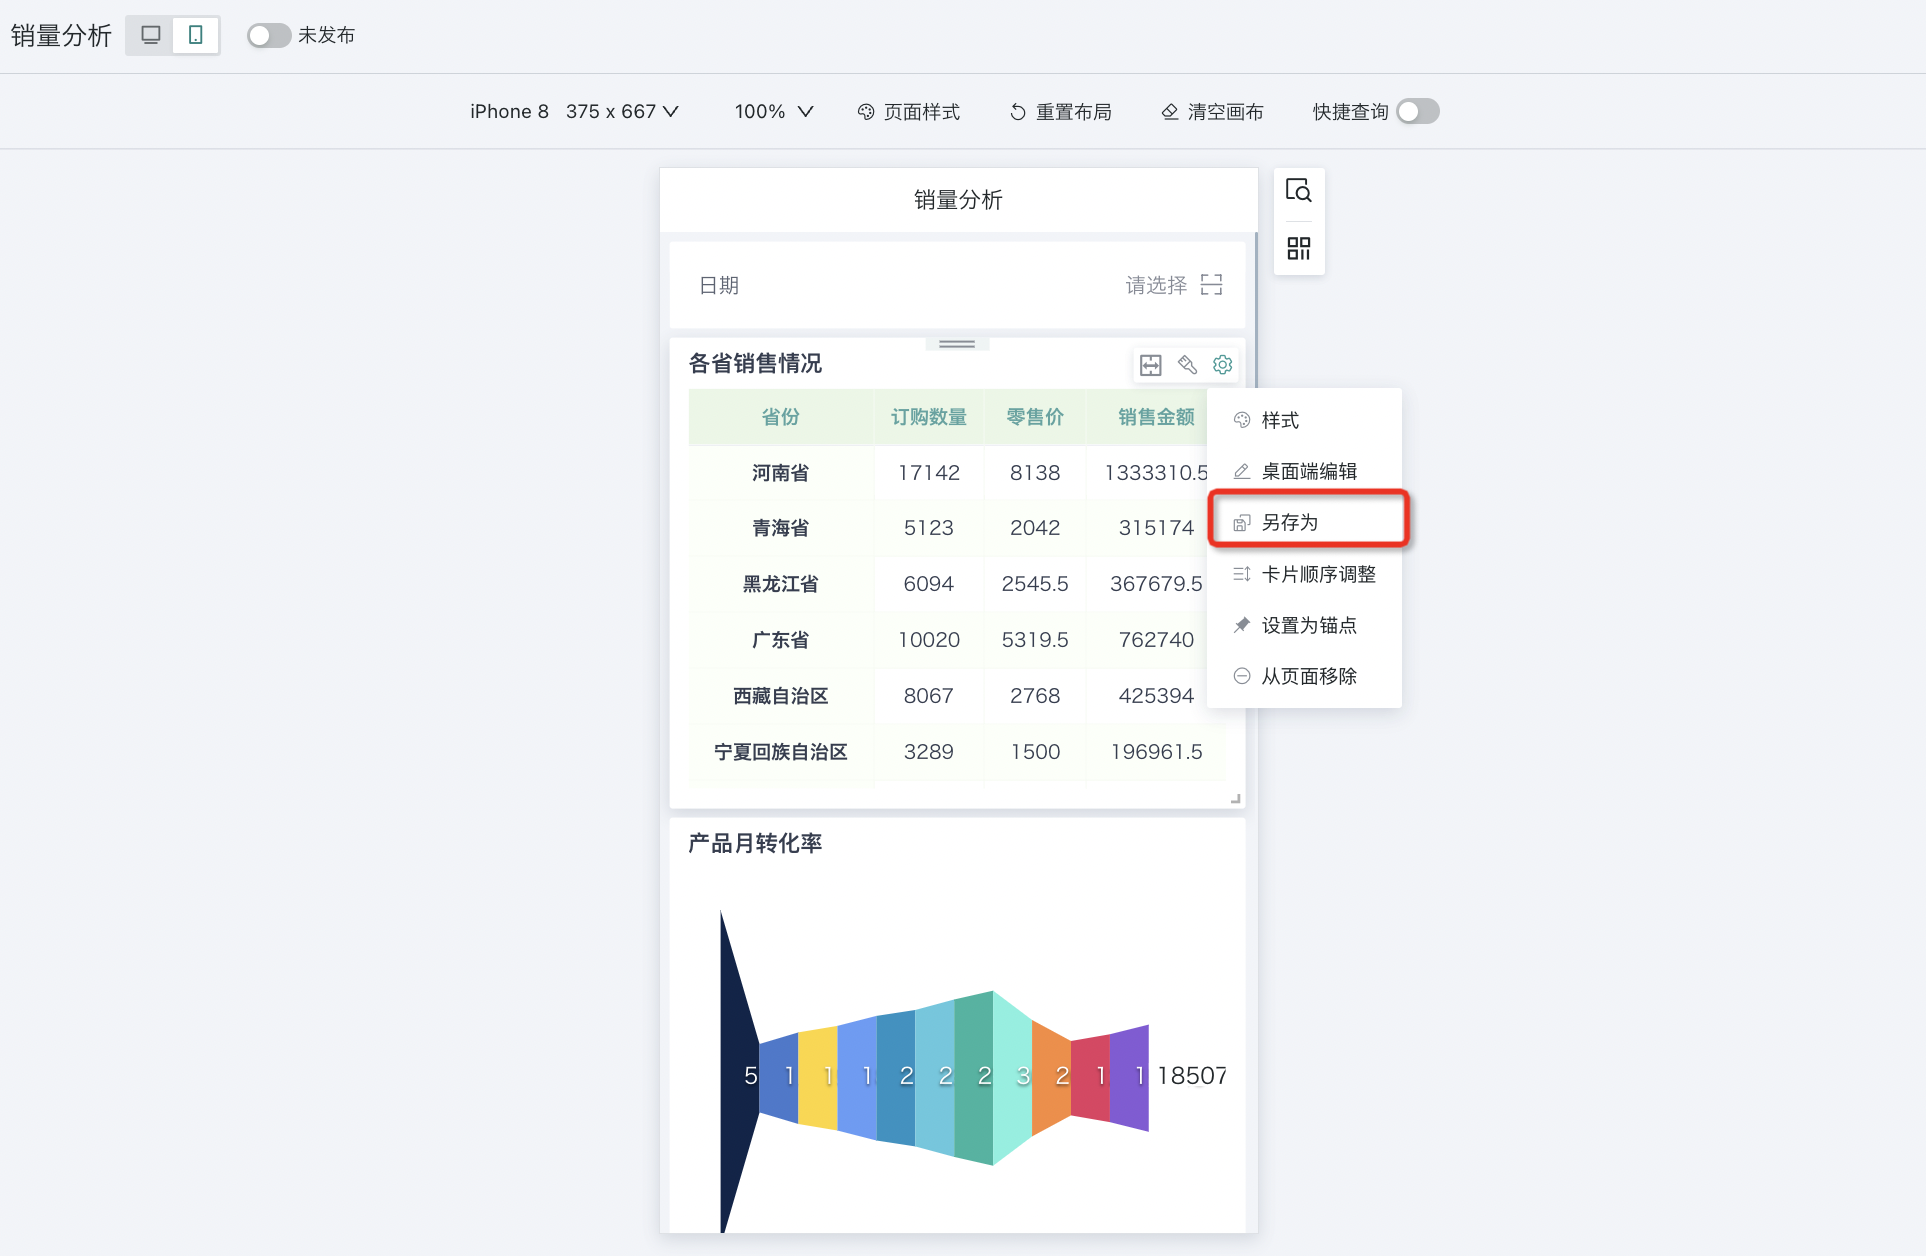
Task: Select 桌面端编辑 from the context menu
Action: point(1304,471)
